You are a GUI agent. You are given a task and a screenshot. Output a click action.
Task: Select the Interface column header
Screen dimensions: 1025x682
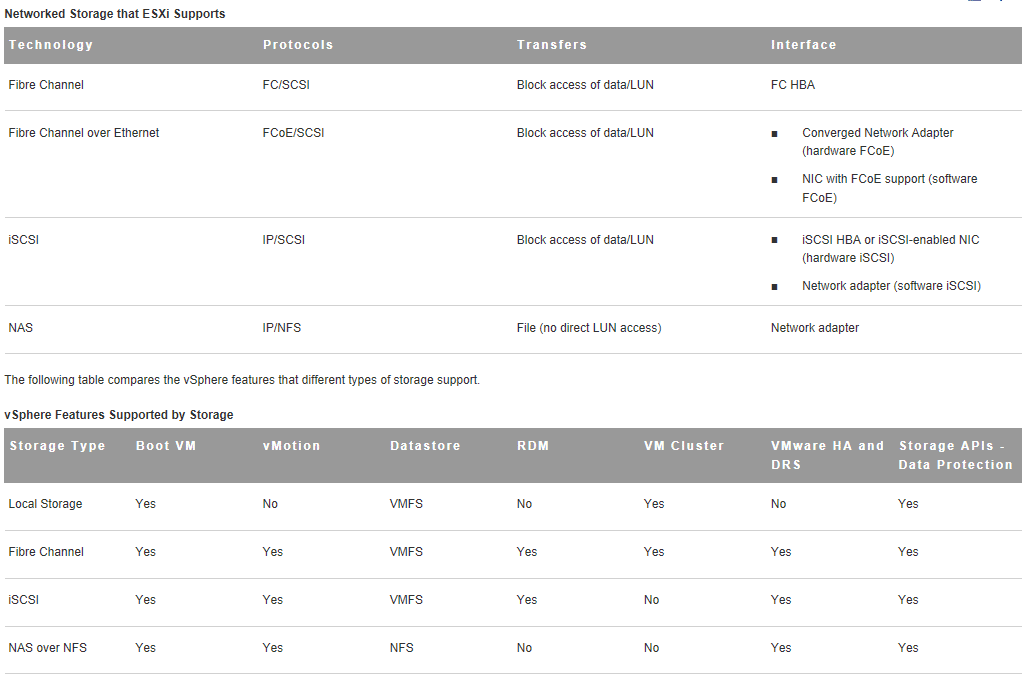click(803, 45)
